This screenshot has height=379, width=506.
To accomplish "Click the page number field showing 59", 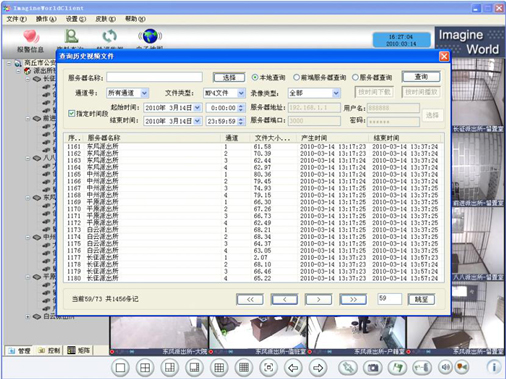I will tap(389, 299).
